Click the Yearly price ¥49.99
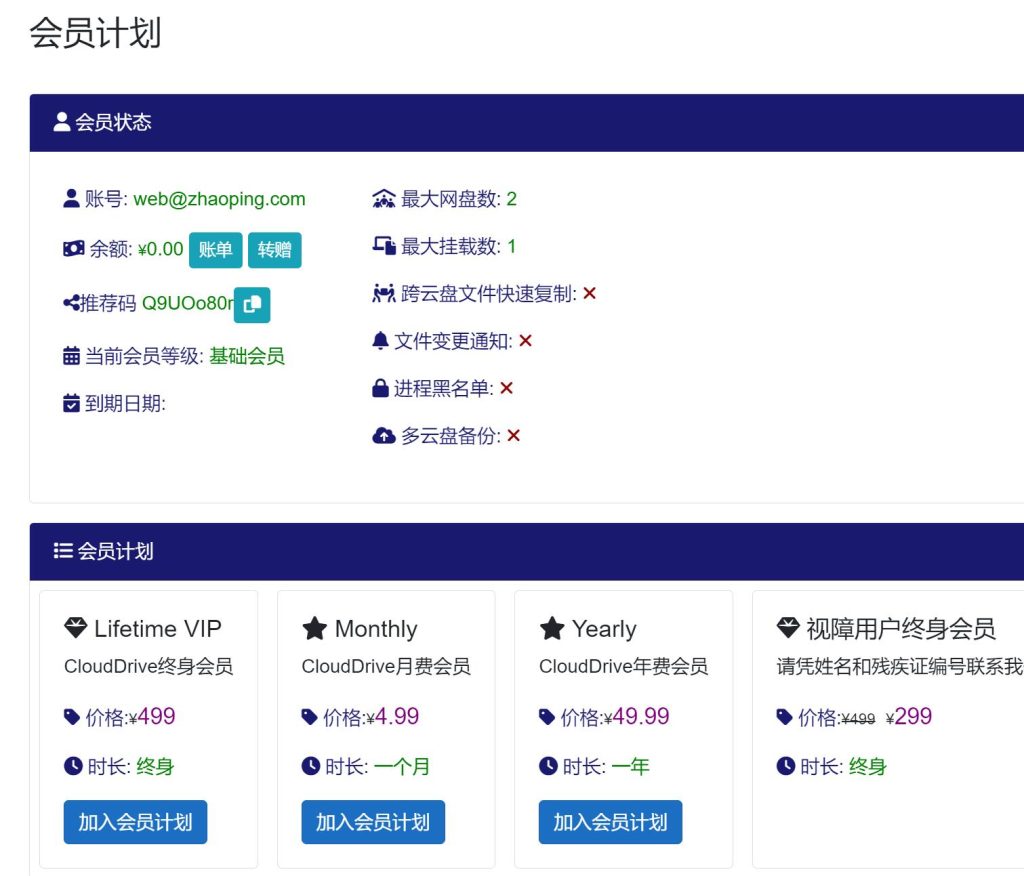1024x876 pixels. 637,717
